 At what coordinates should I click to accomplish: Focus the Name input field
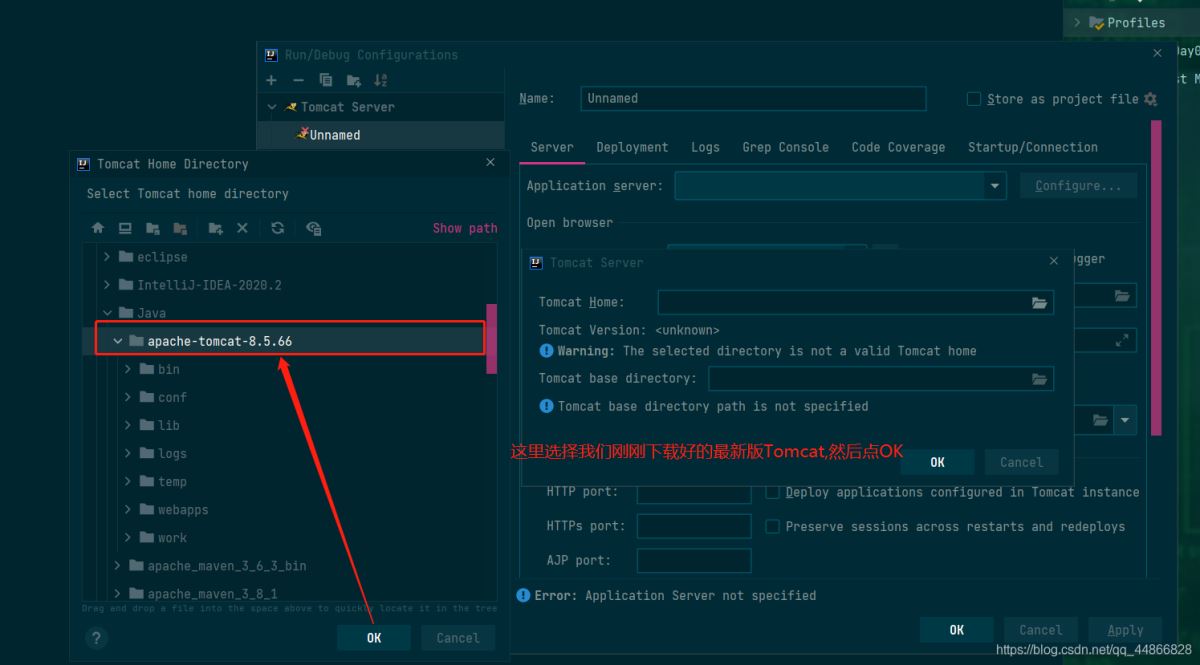753,99
